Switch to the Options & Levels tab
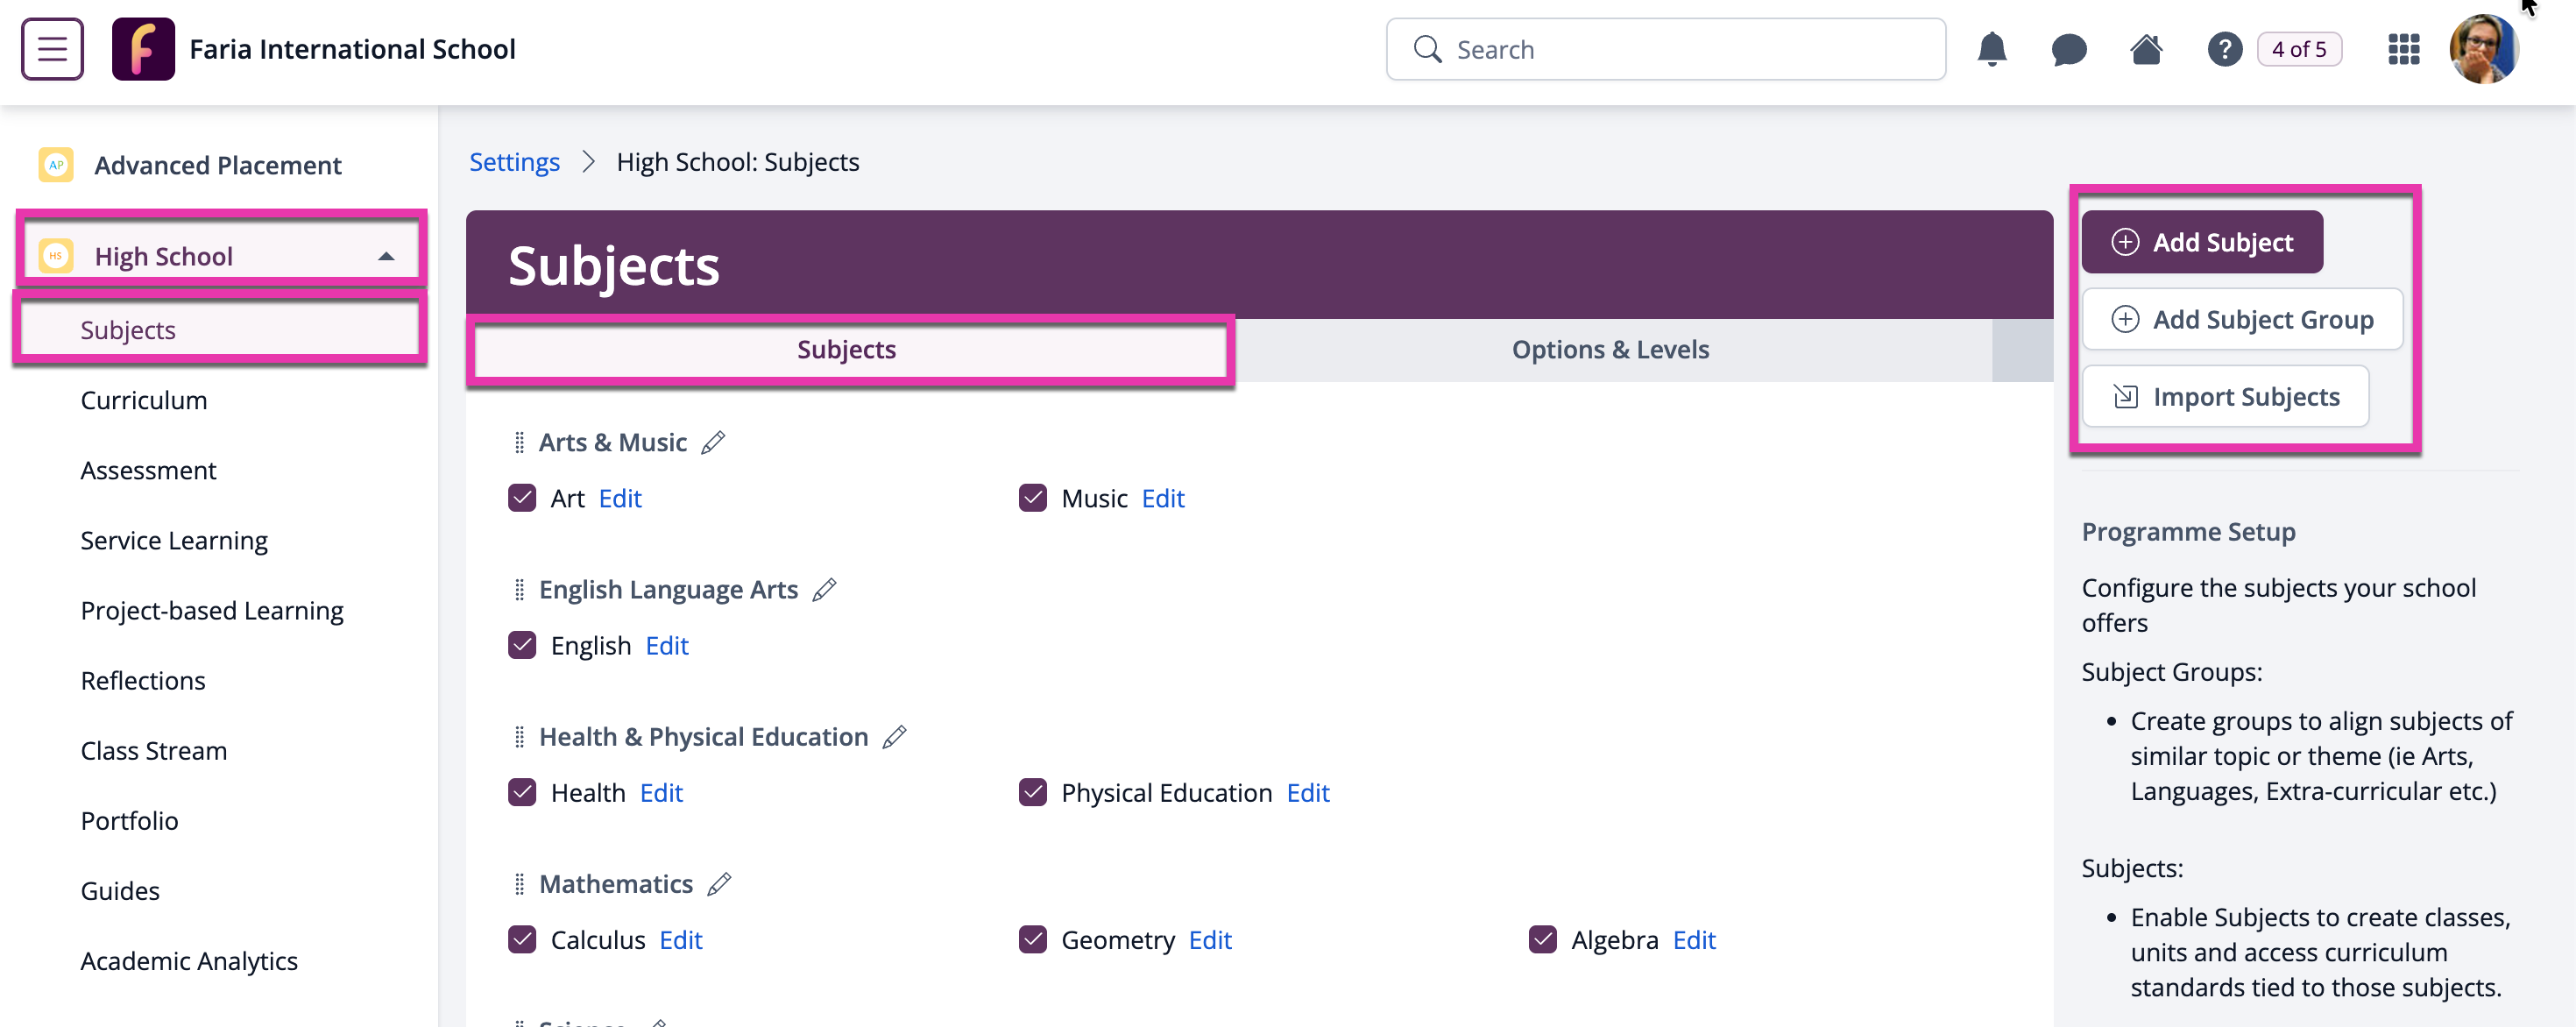Screen dimensions: 2576x1027 [1610, 349]
